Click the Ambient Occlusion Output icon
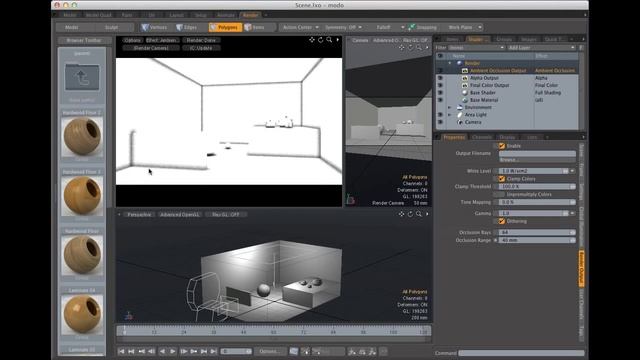 [464, 71]
